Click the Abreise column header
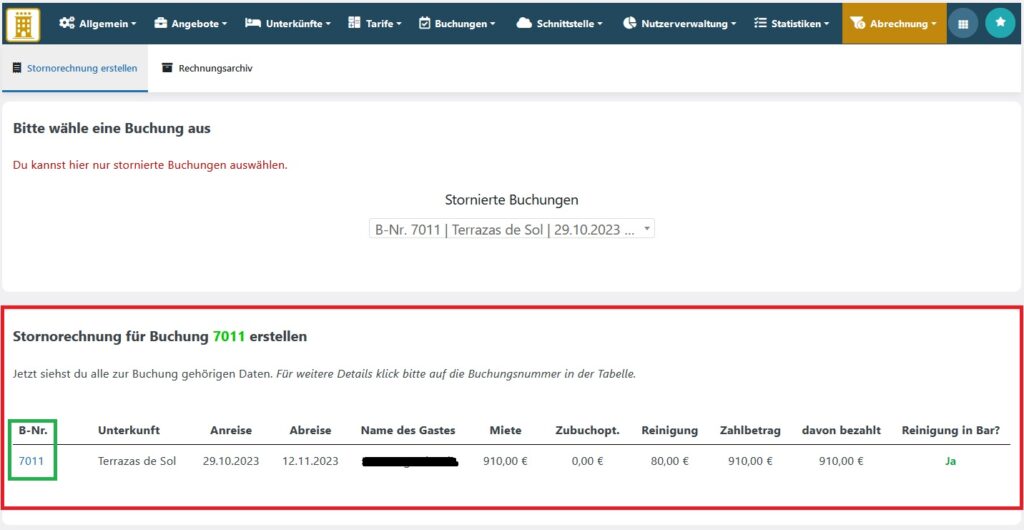The height and width of the screenshot is (530, 1024). coord(310,430)
